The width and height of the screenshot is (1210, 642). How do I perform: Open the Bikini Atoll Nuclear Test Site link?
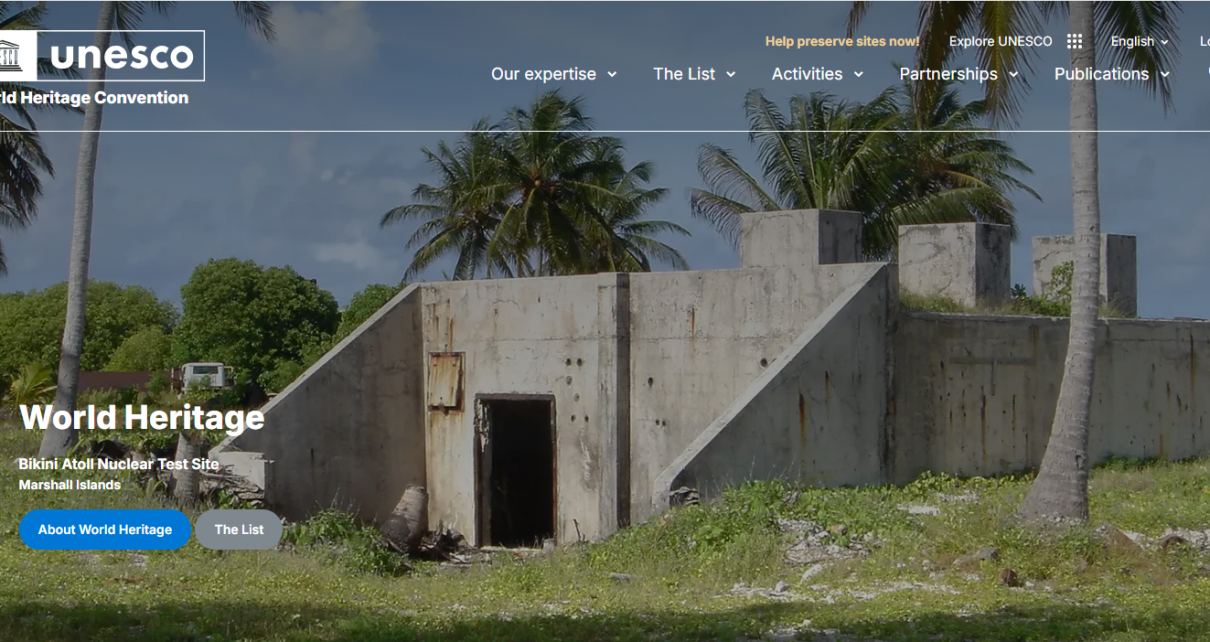coord(119,465)
